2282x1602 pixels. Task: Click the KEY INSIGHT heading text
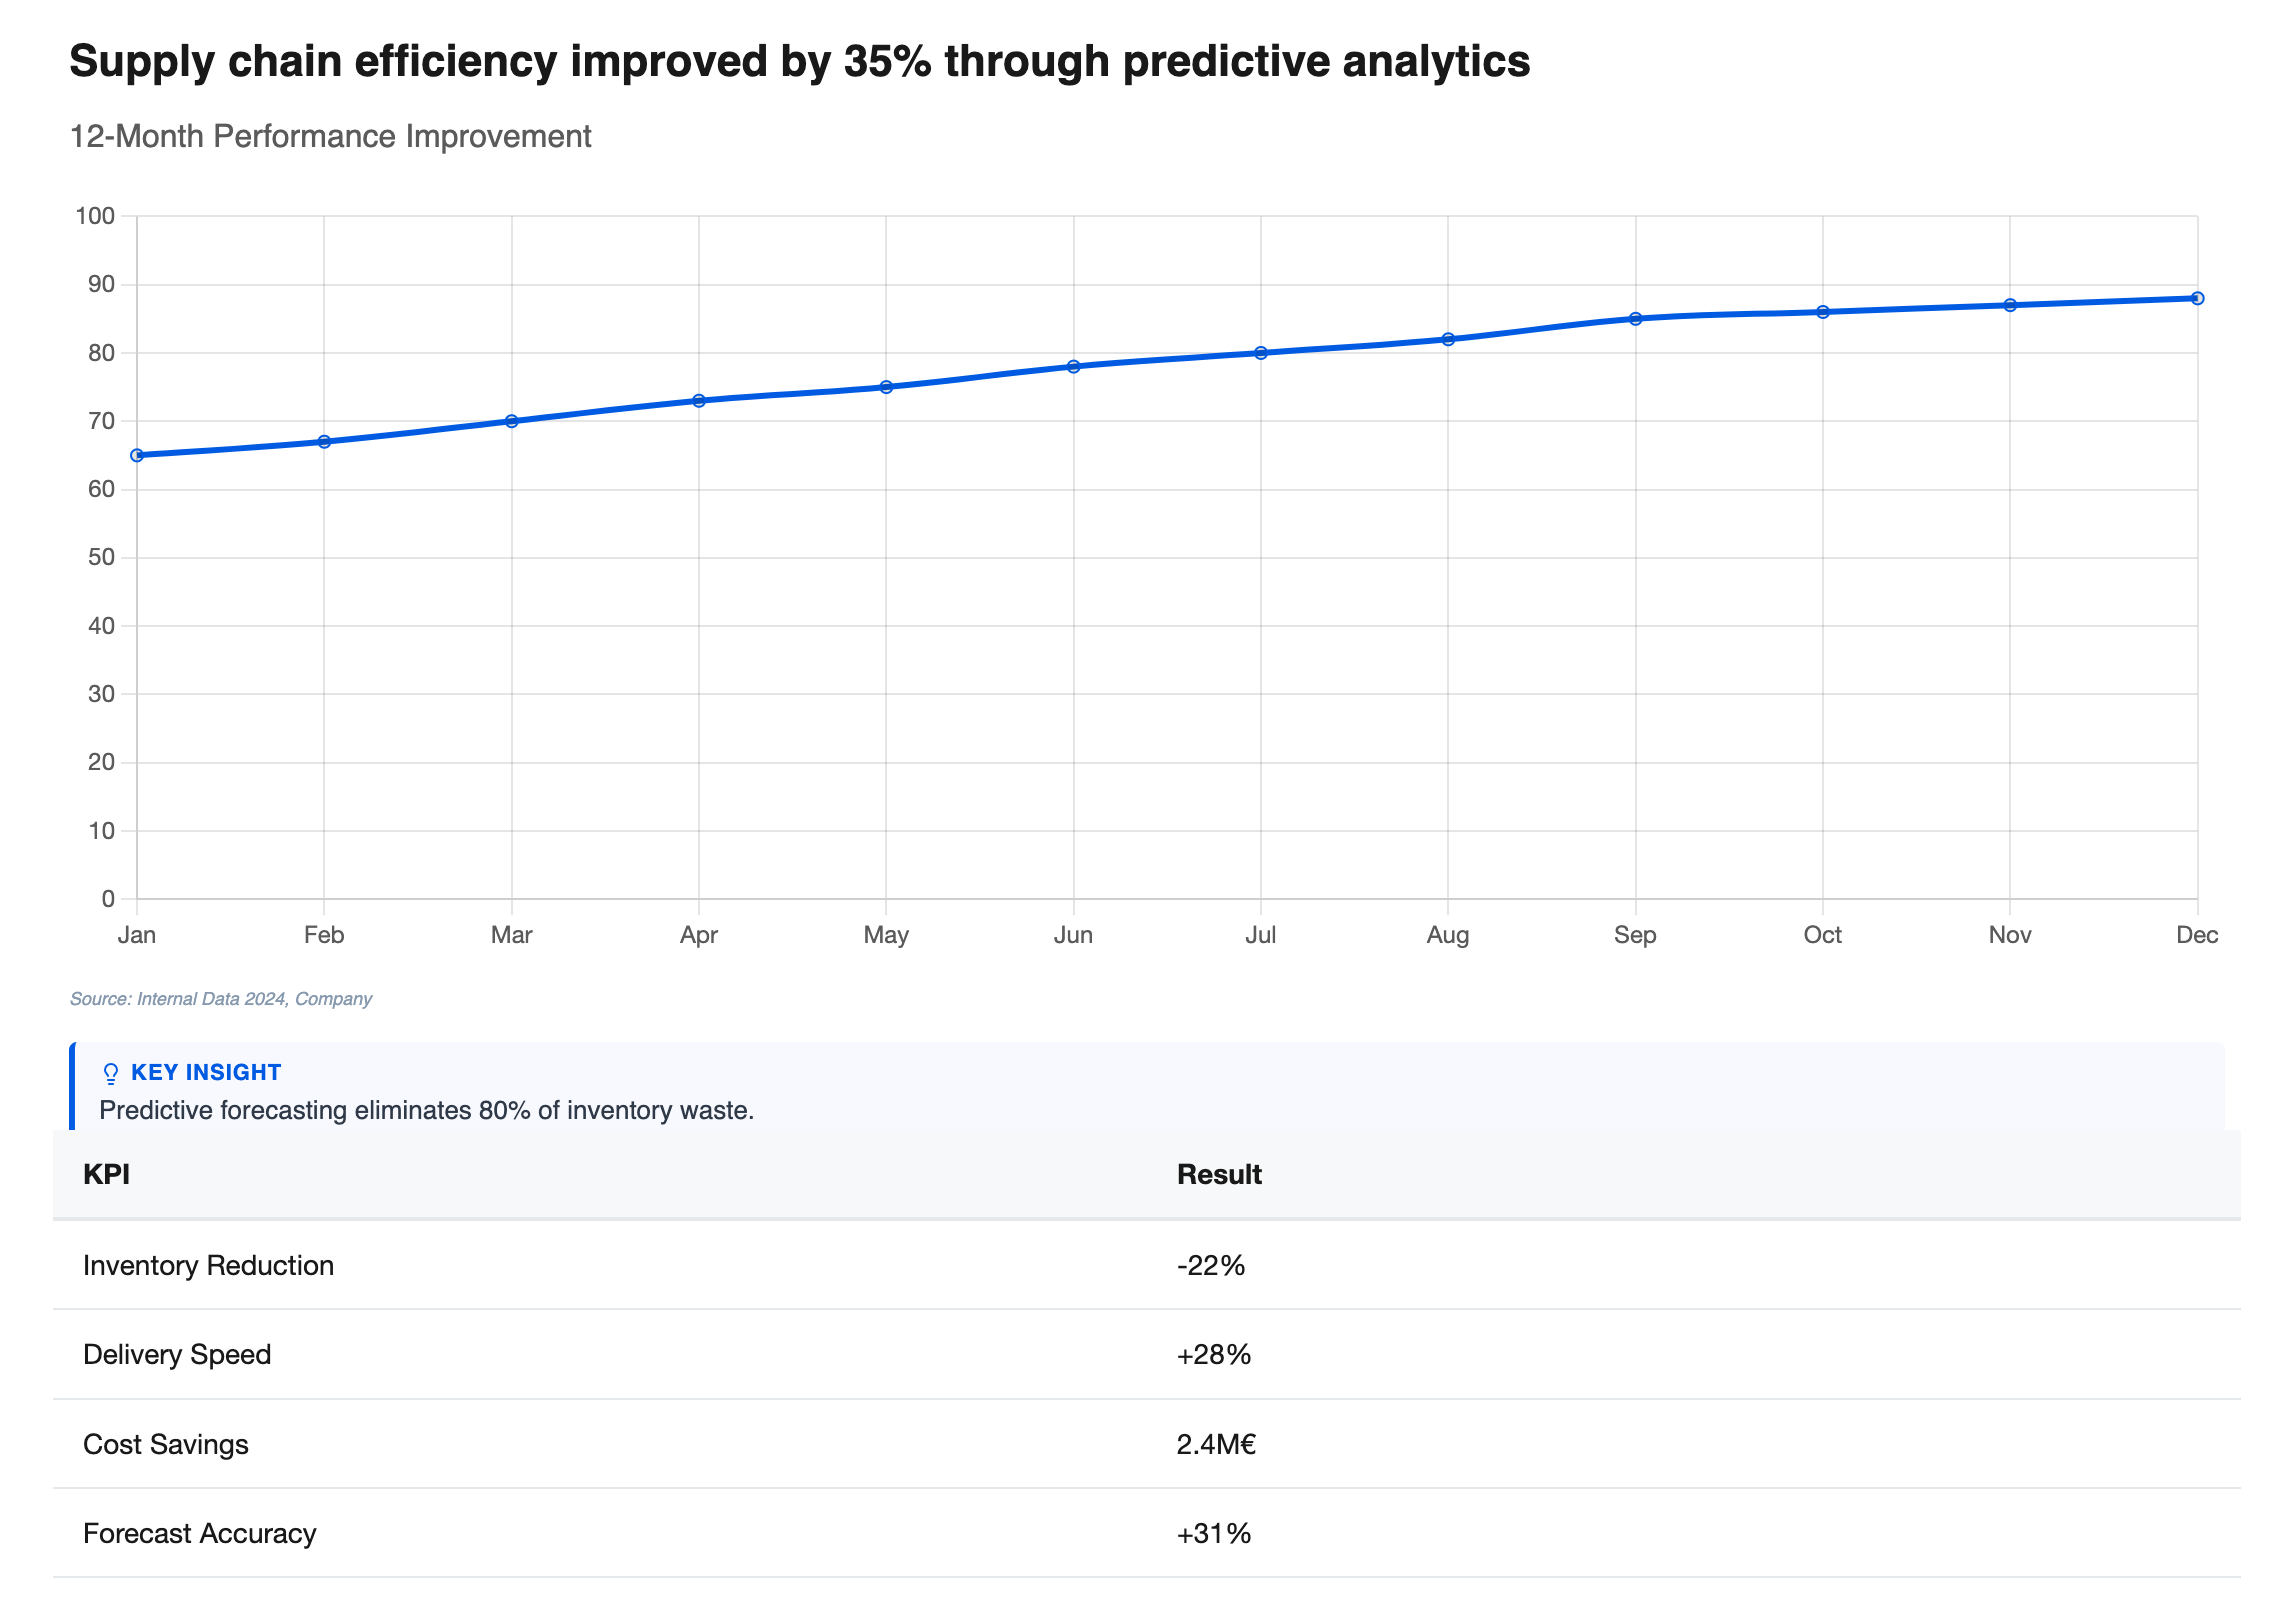point(206,1072)
